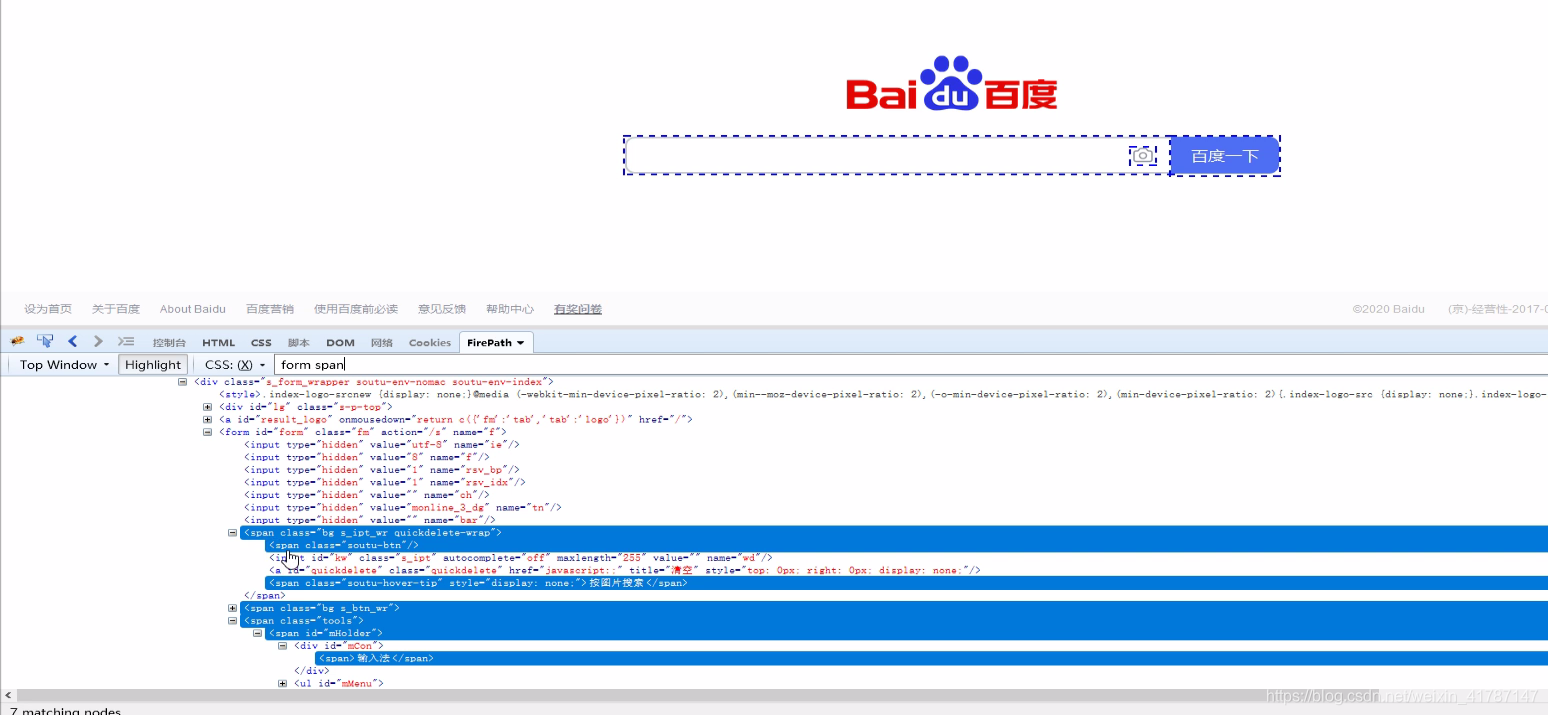The width and height of the screenshot is (1548, 715).
Task: Open the 有奖问卷 survey link
Action: click(x=578, y=309)
